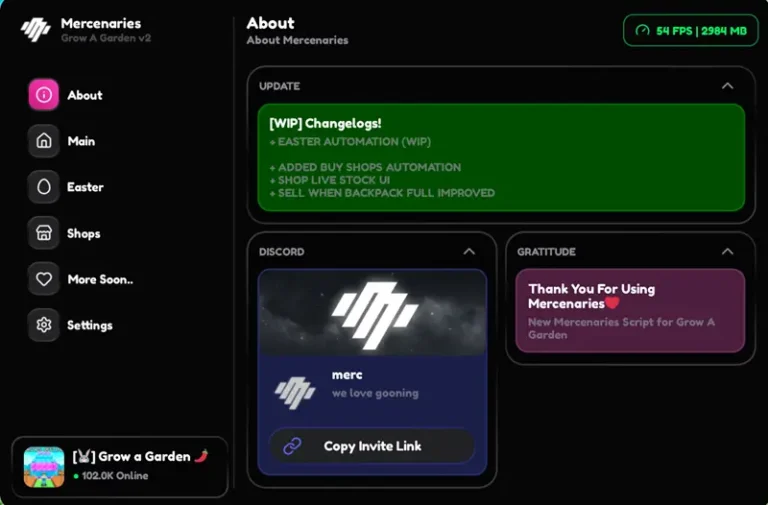Click the 54 FPS | 2984 MB indicator

(x=691, y=31)
